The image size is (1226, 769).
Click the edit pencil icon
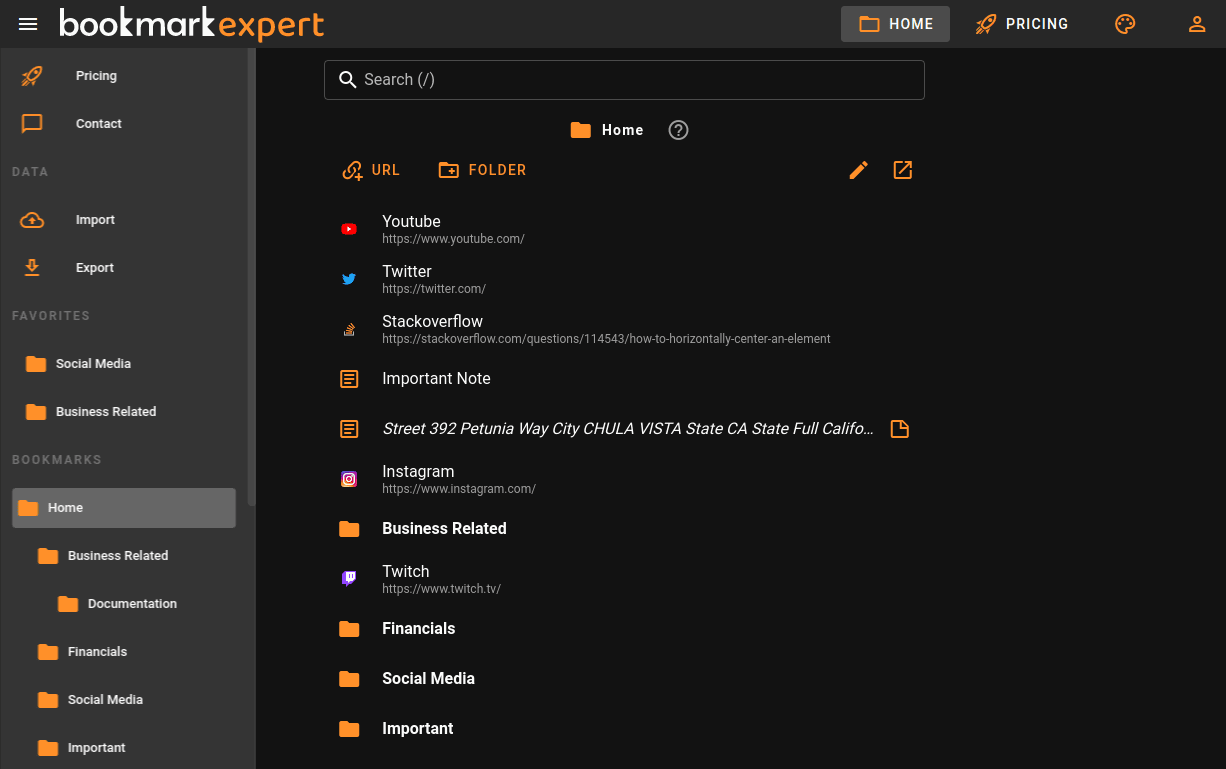858,170
